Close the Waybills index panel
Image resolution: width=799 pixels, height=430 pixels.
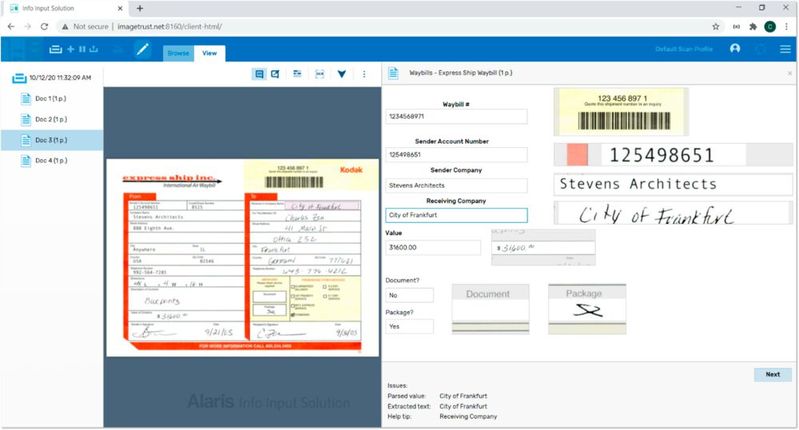(x=790, y=73)
